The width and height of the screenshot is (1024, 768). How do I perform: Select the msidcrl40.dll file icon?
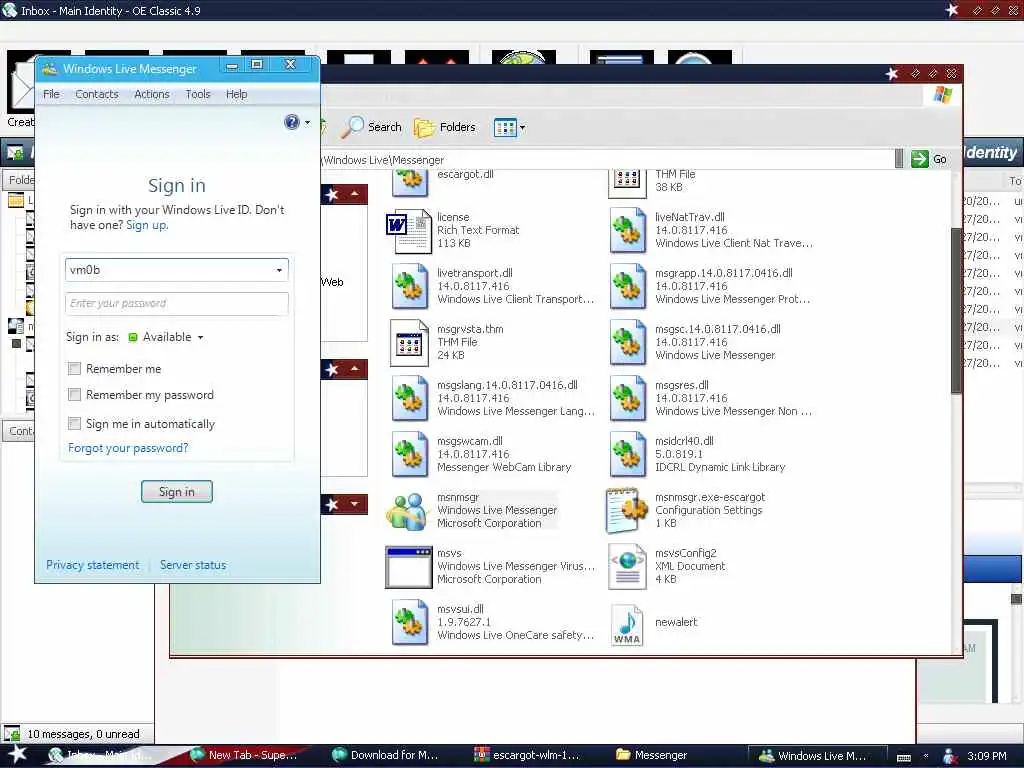click(628, 455)
